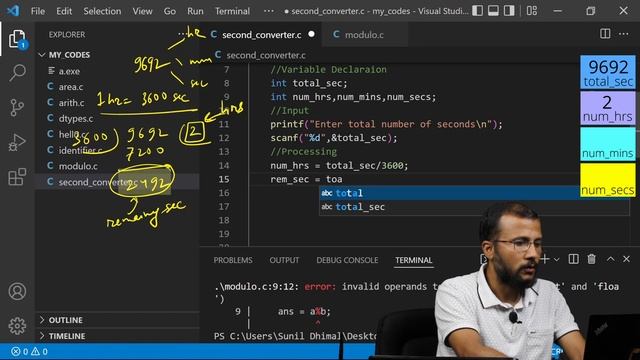Toggle primary side bar layout icon
This screenshot has width=640, height=360.
pos(478,11)
